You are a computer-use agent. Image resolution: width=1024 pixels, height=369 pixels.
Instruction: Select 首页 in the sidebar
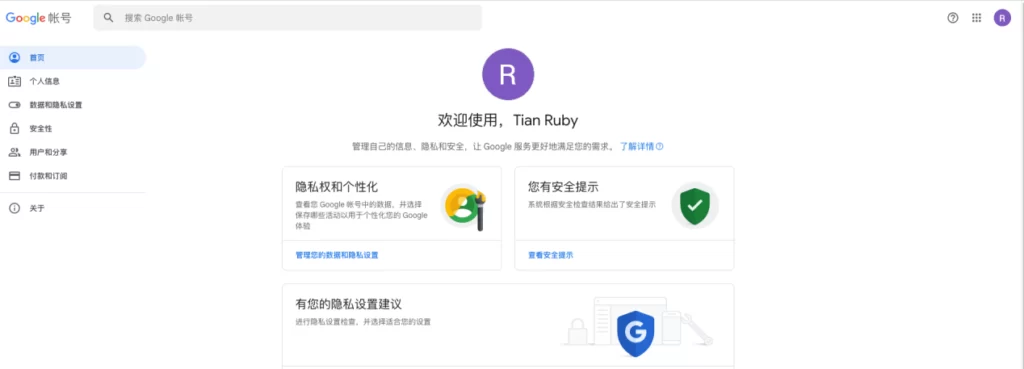click(x=72, y=57)
